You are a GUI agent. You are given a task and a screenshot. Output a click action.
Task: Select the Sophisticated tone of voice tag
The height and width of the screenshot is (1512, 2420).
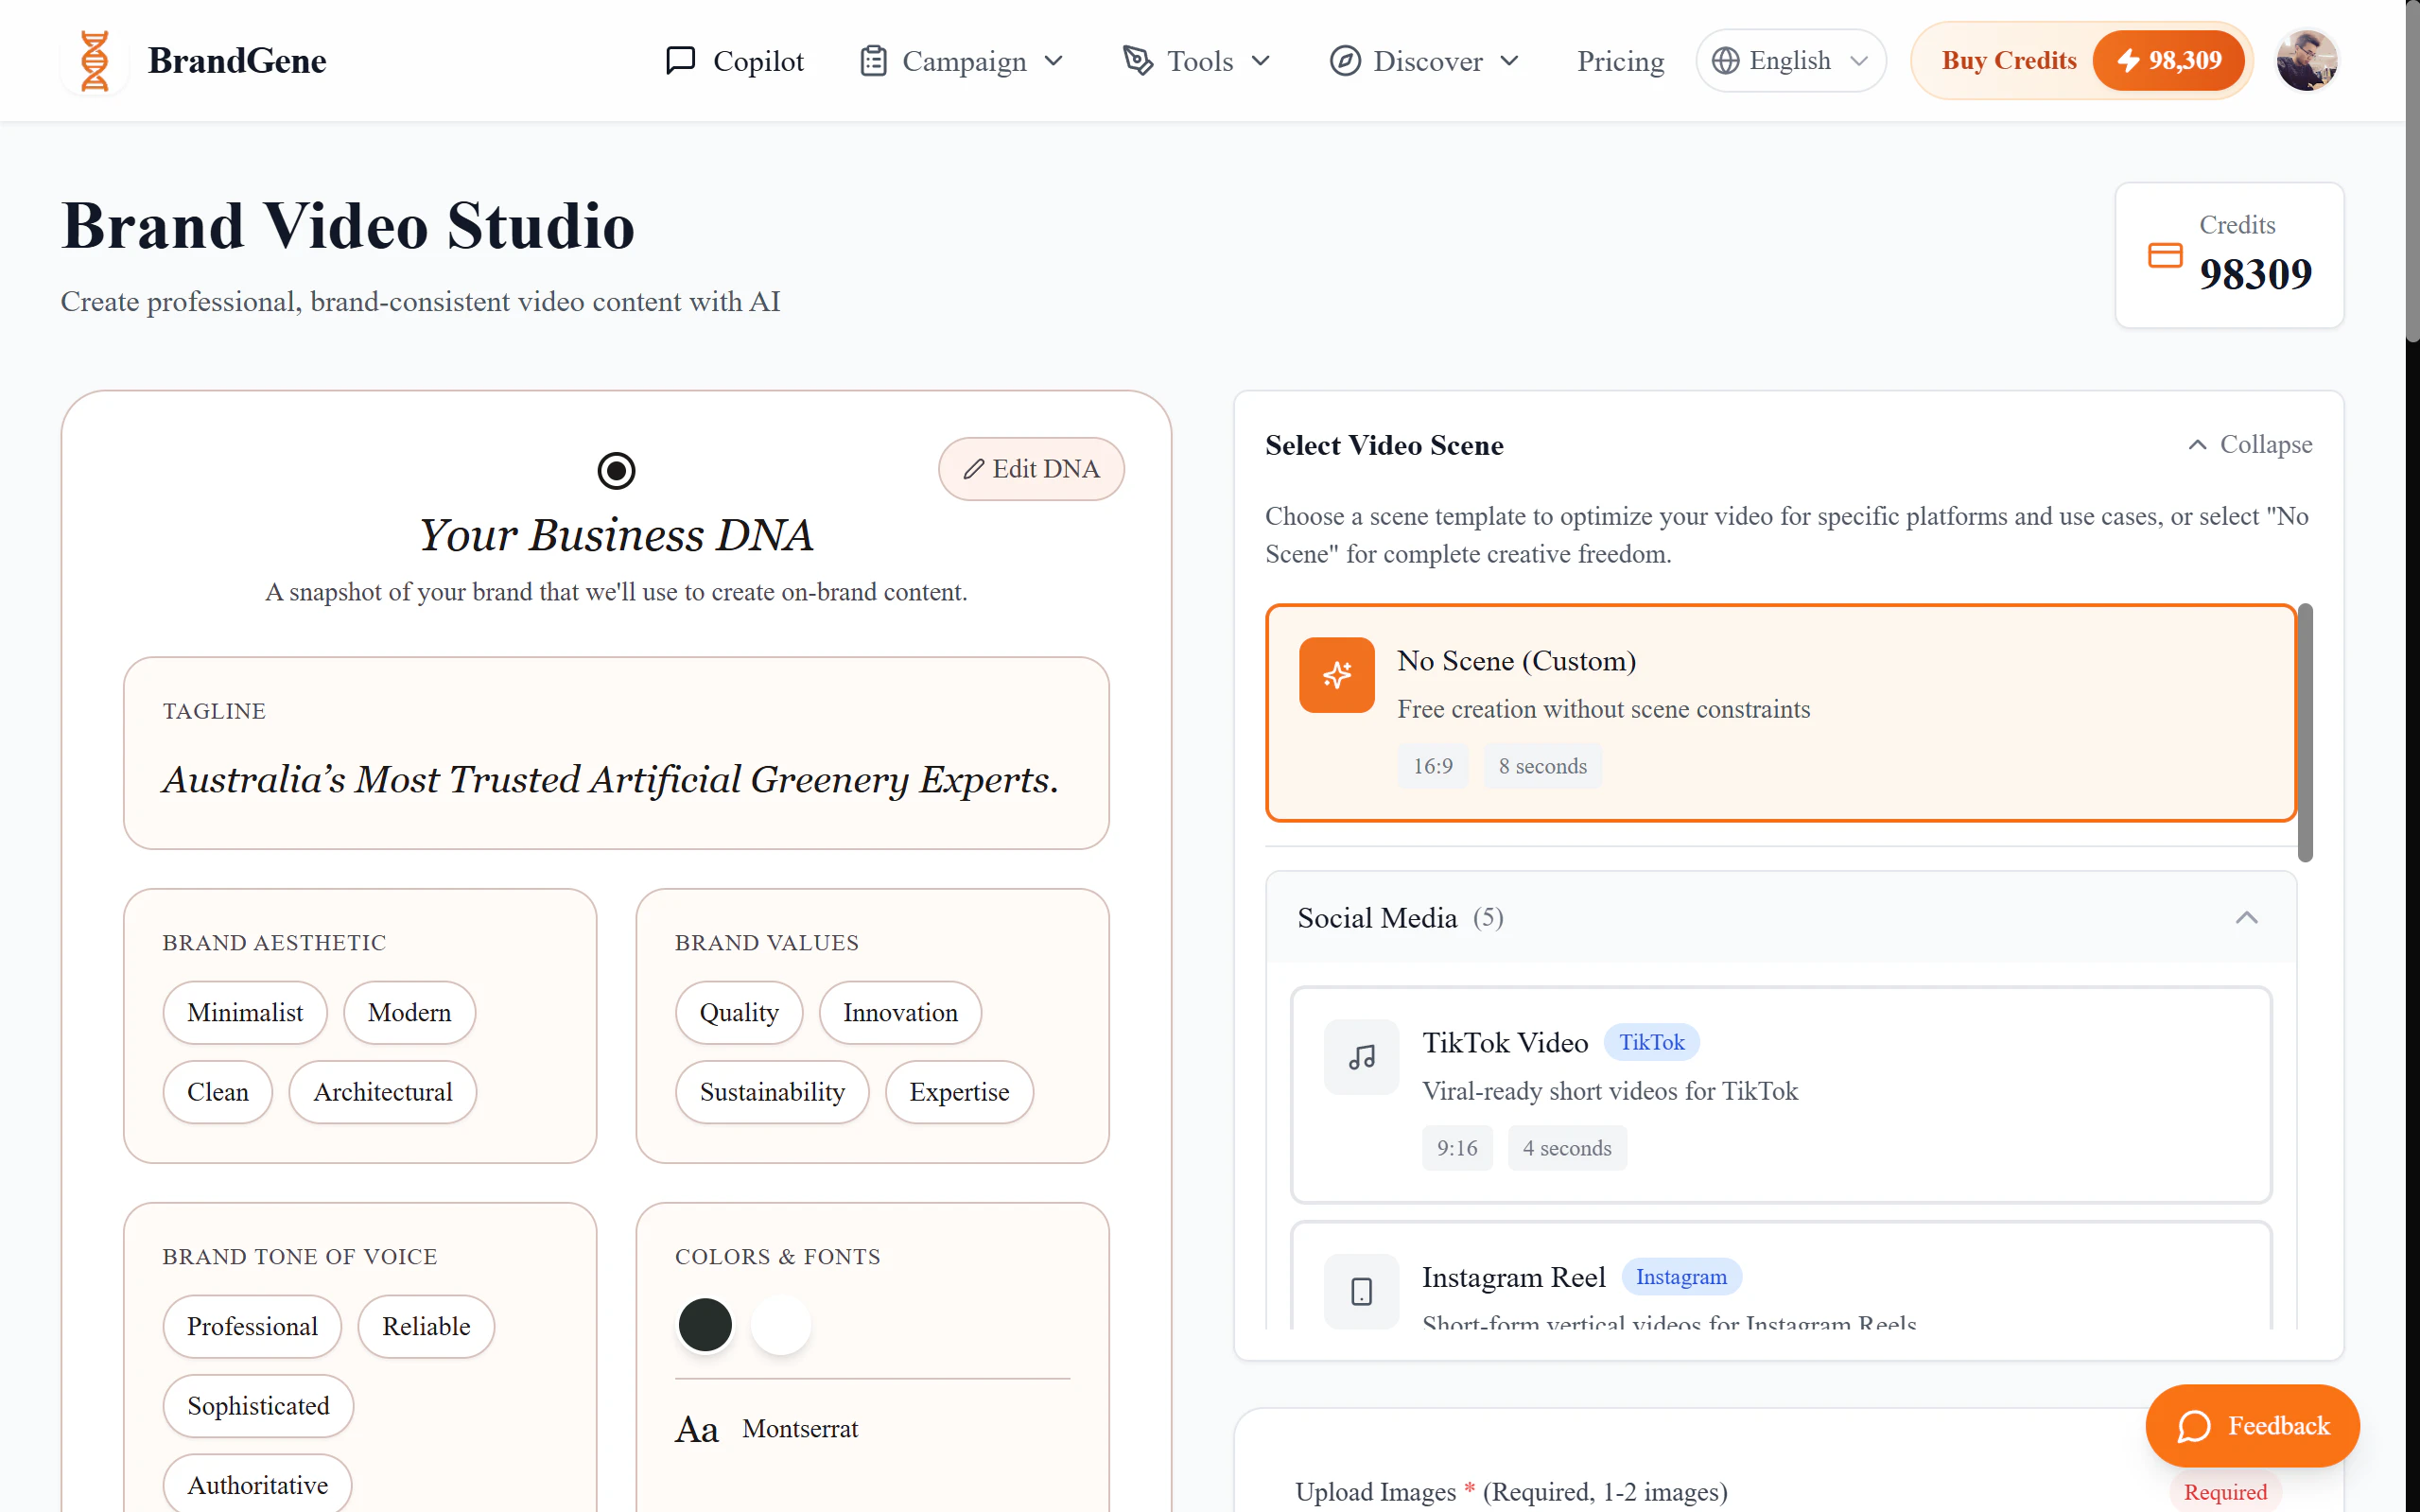point(258,1405)
